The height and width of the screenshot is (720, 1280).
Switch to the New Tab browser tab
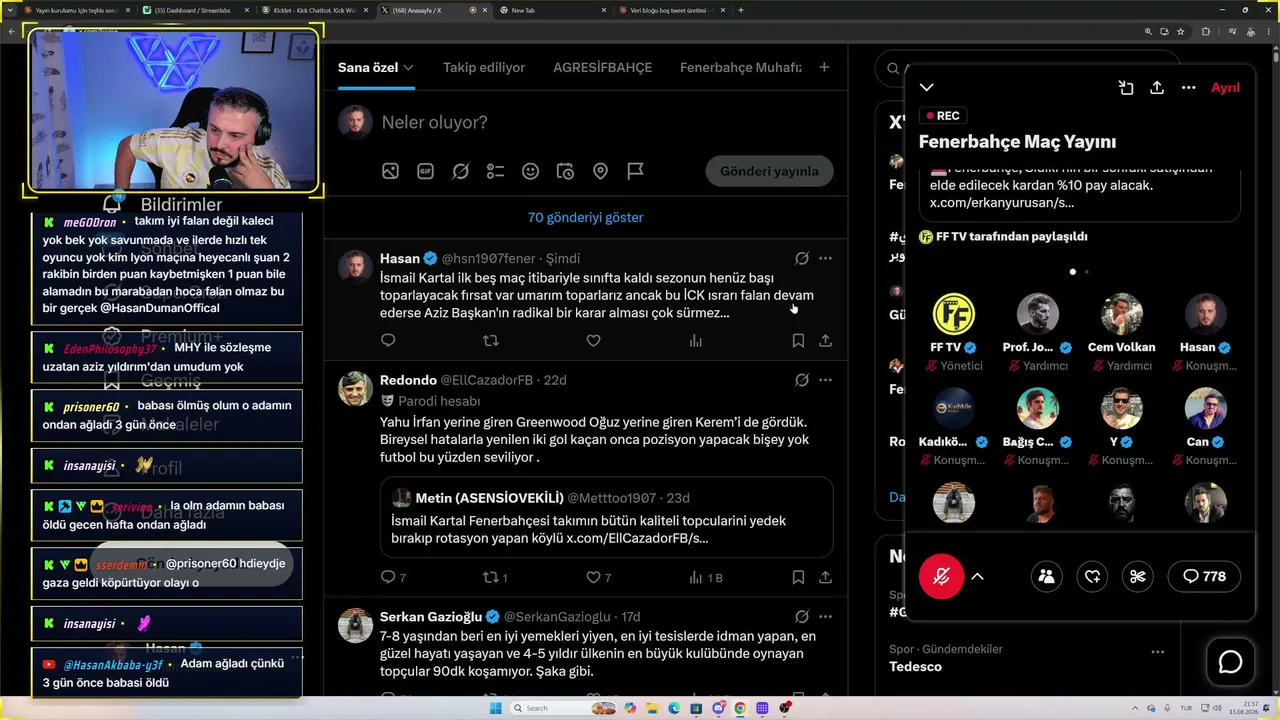tap(553, 10)
